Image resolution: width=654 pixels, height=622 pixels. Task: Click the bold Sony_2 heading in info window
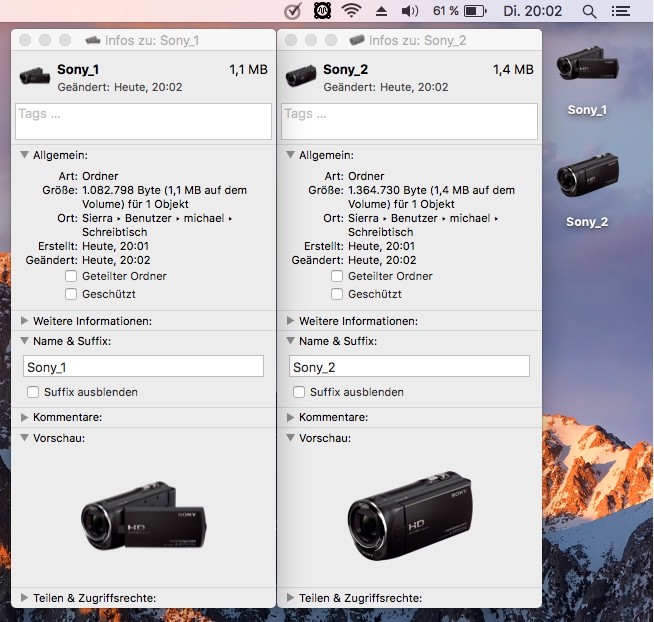point(345,69)
